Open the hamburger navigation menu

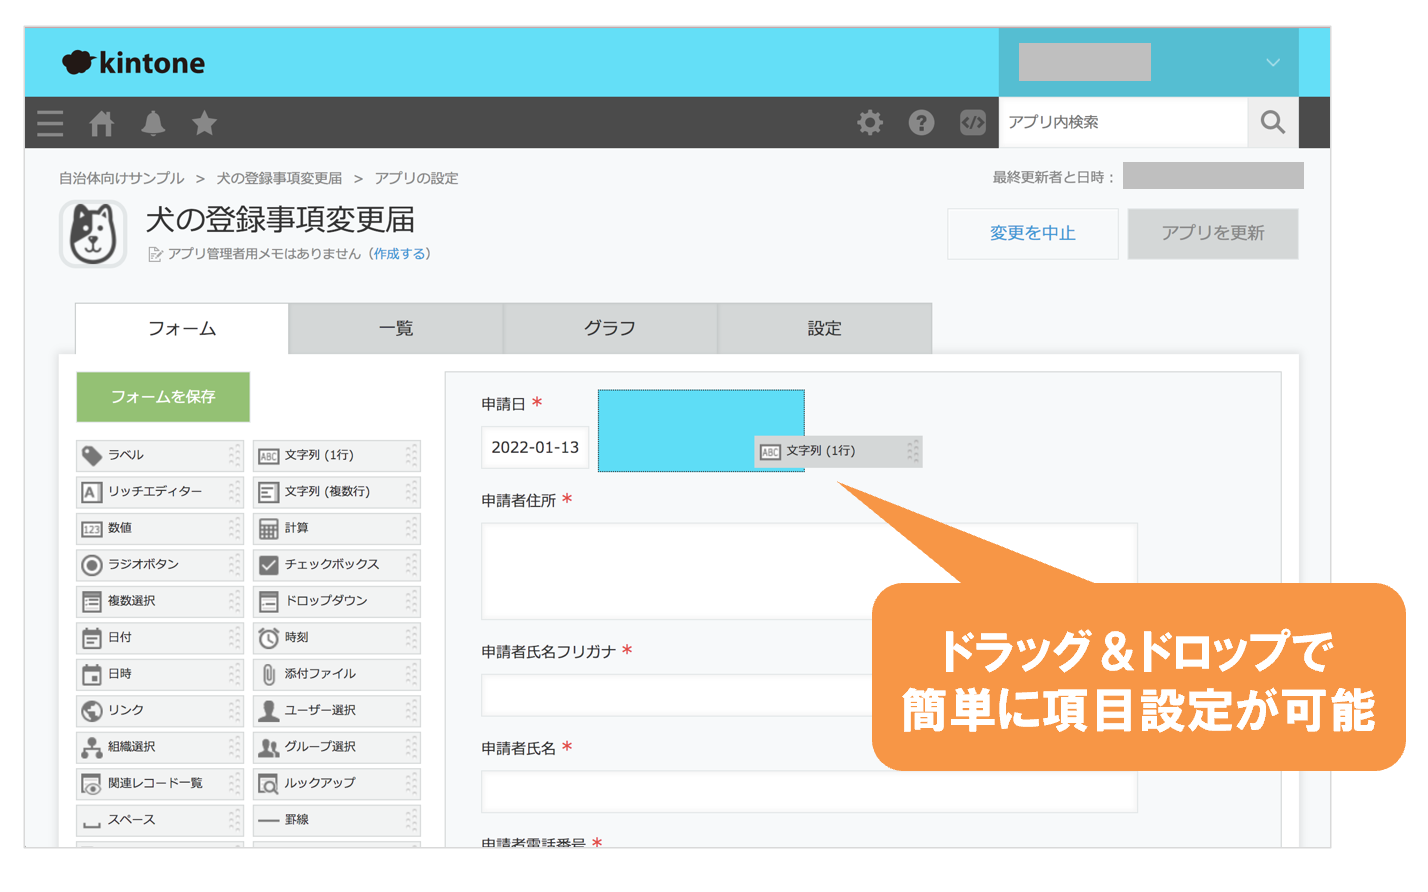[x=50, y=122]
